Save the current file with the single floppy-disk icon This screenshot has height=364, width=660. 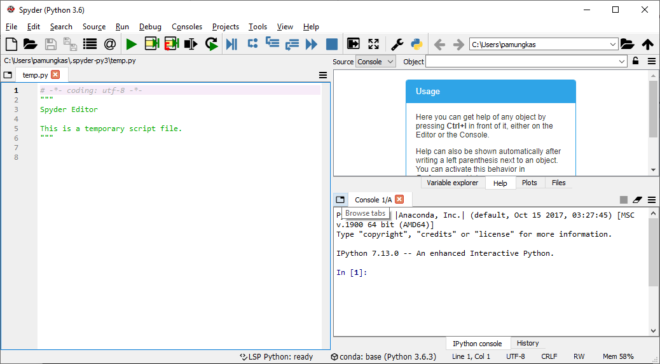[51, 44]
